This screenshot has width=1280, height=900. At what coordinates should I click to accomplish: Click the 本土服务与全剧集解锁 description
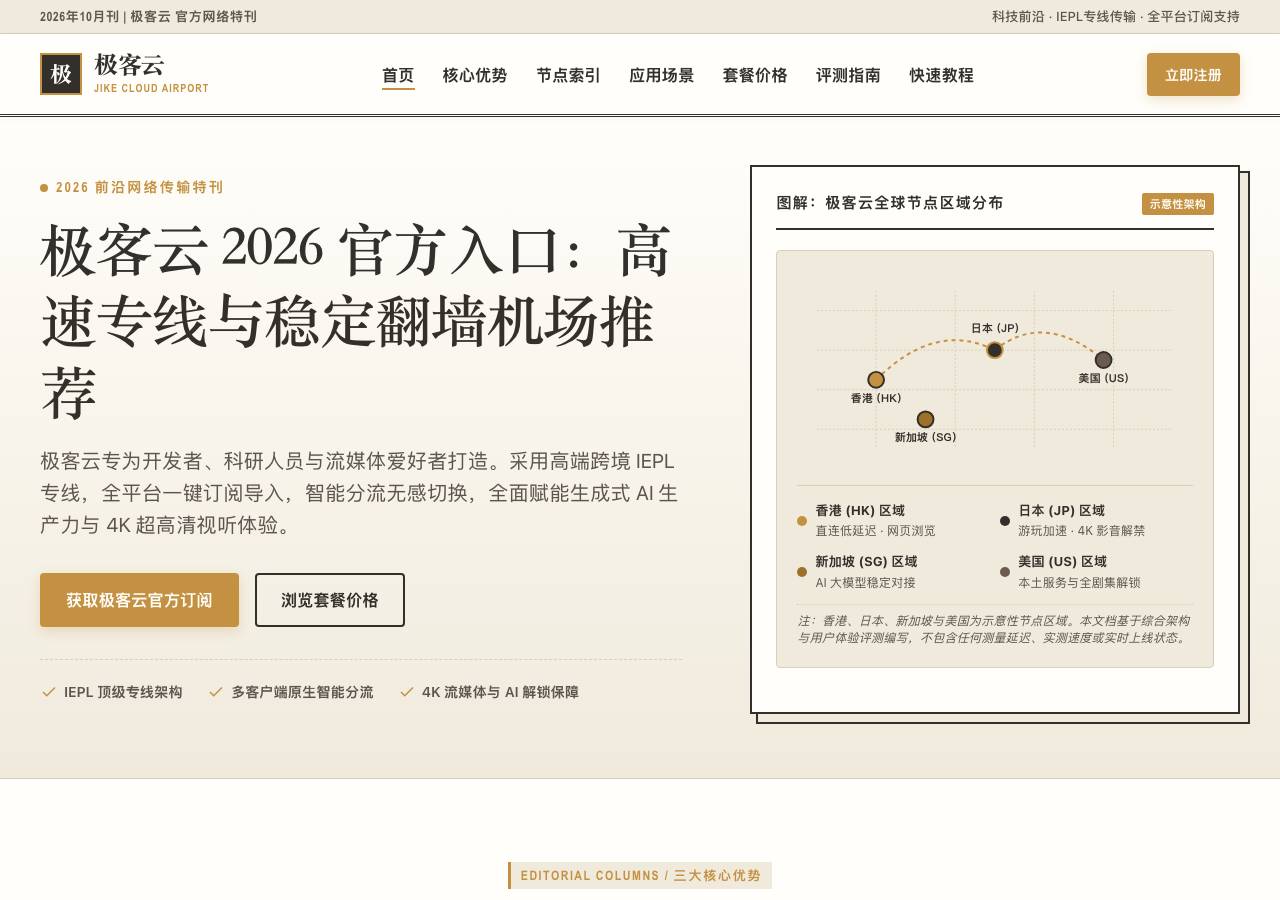(1079, 583)
